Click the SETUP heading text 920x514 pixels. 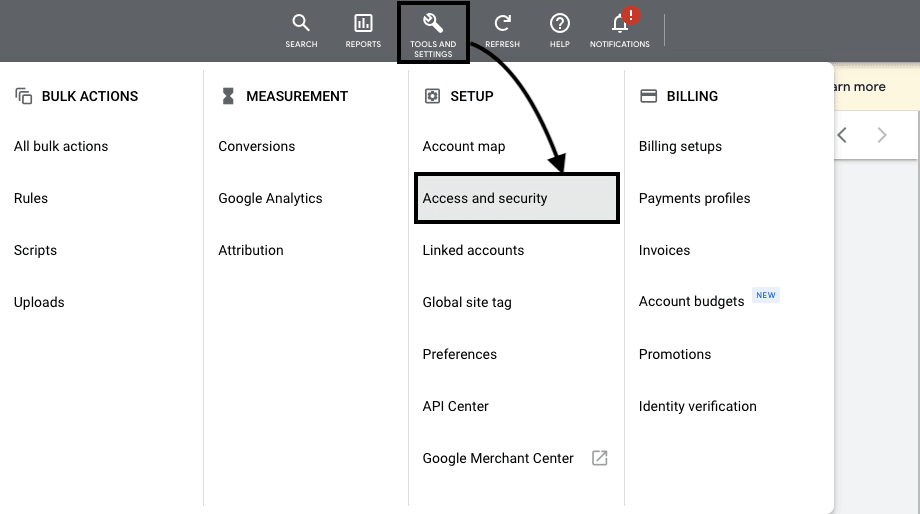[x=472, y=96]
